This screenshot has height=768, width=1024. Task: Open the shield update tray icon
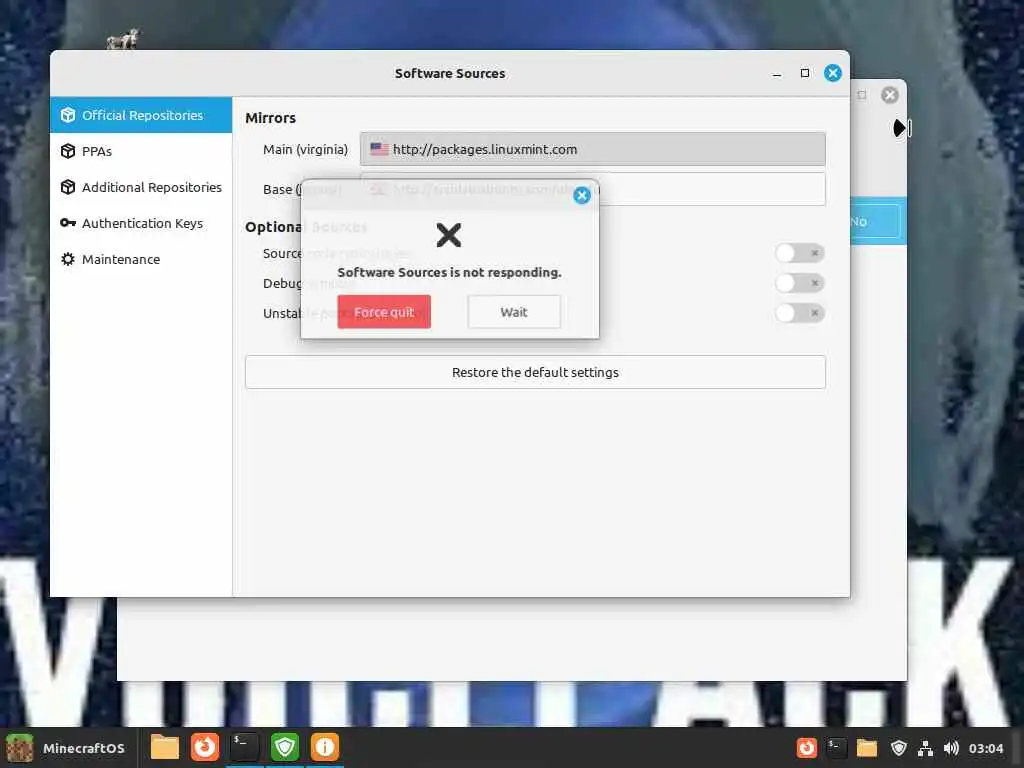click(x=899, y=748)
